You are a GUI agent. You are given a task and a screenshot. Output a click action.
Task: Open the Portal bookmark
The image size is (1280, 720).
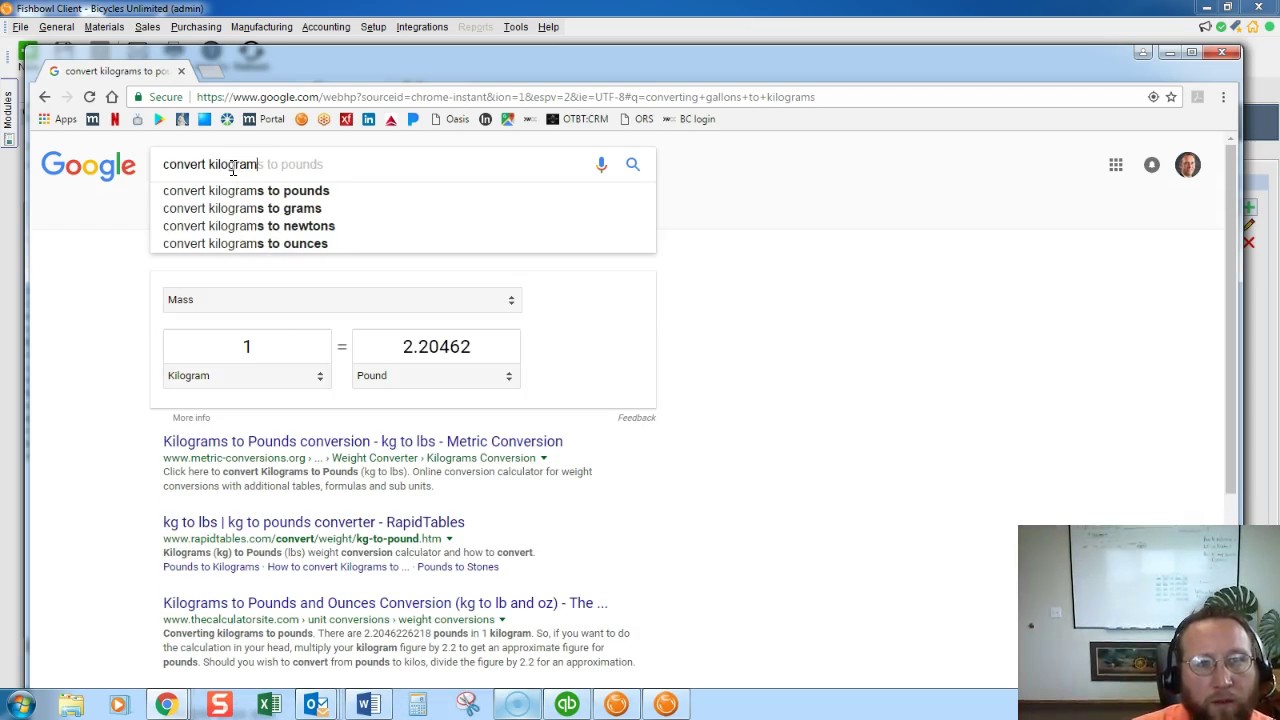(264, 119)
